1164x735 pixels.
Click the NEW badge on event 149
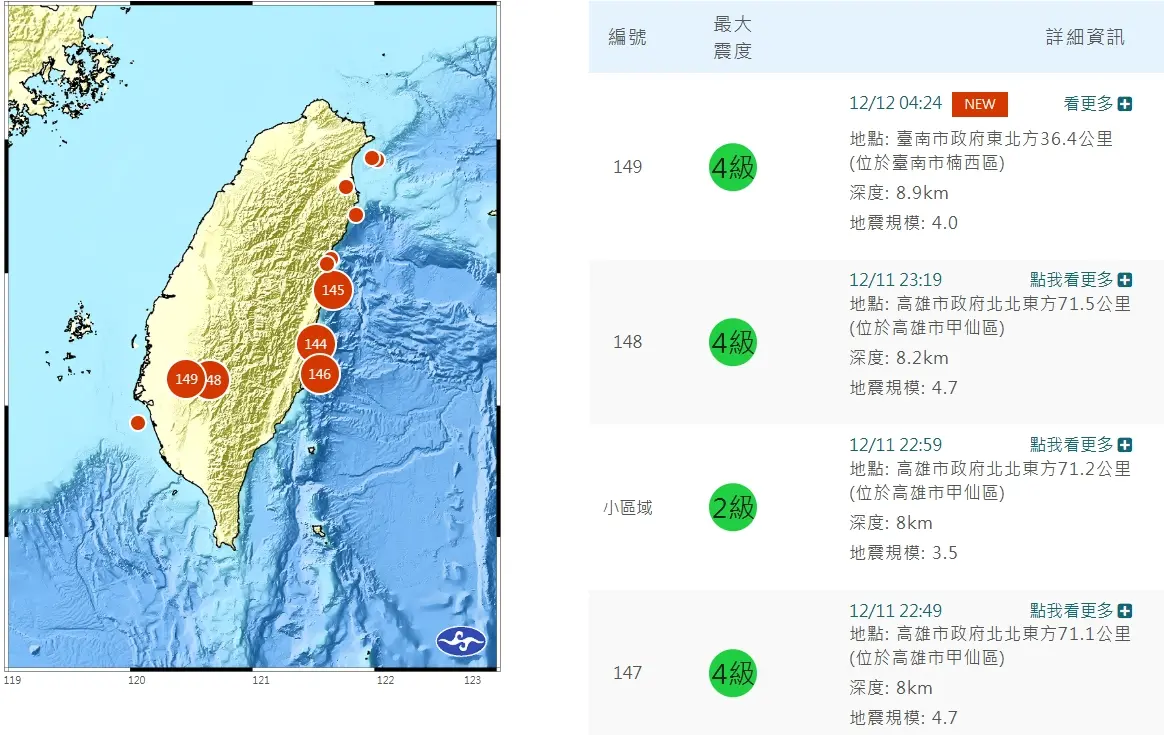(979, 103)
